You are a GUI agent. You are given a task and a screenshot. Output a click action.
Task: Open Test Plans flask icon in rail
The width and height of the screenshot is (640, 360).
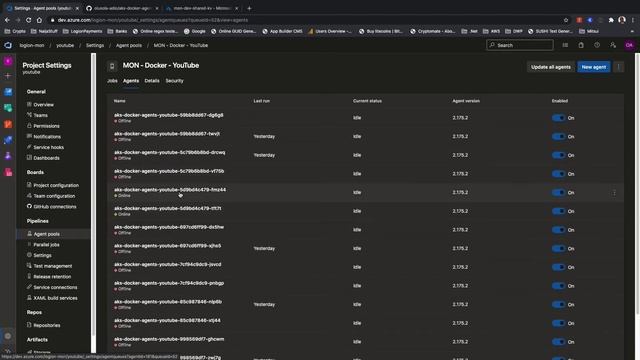pos(8,156)
